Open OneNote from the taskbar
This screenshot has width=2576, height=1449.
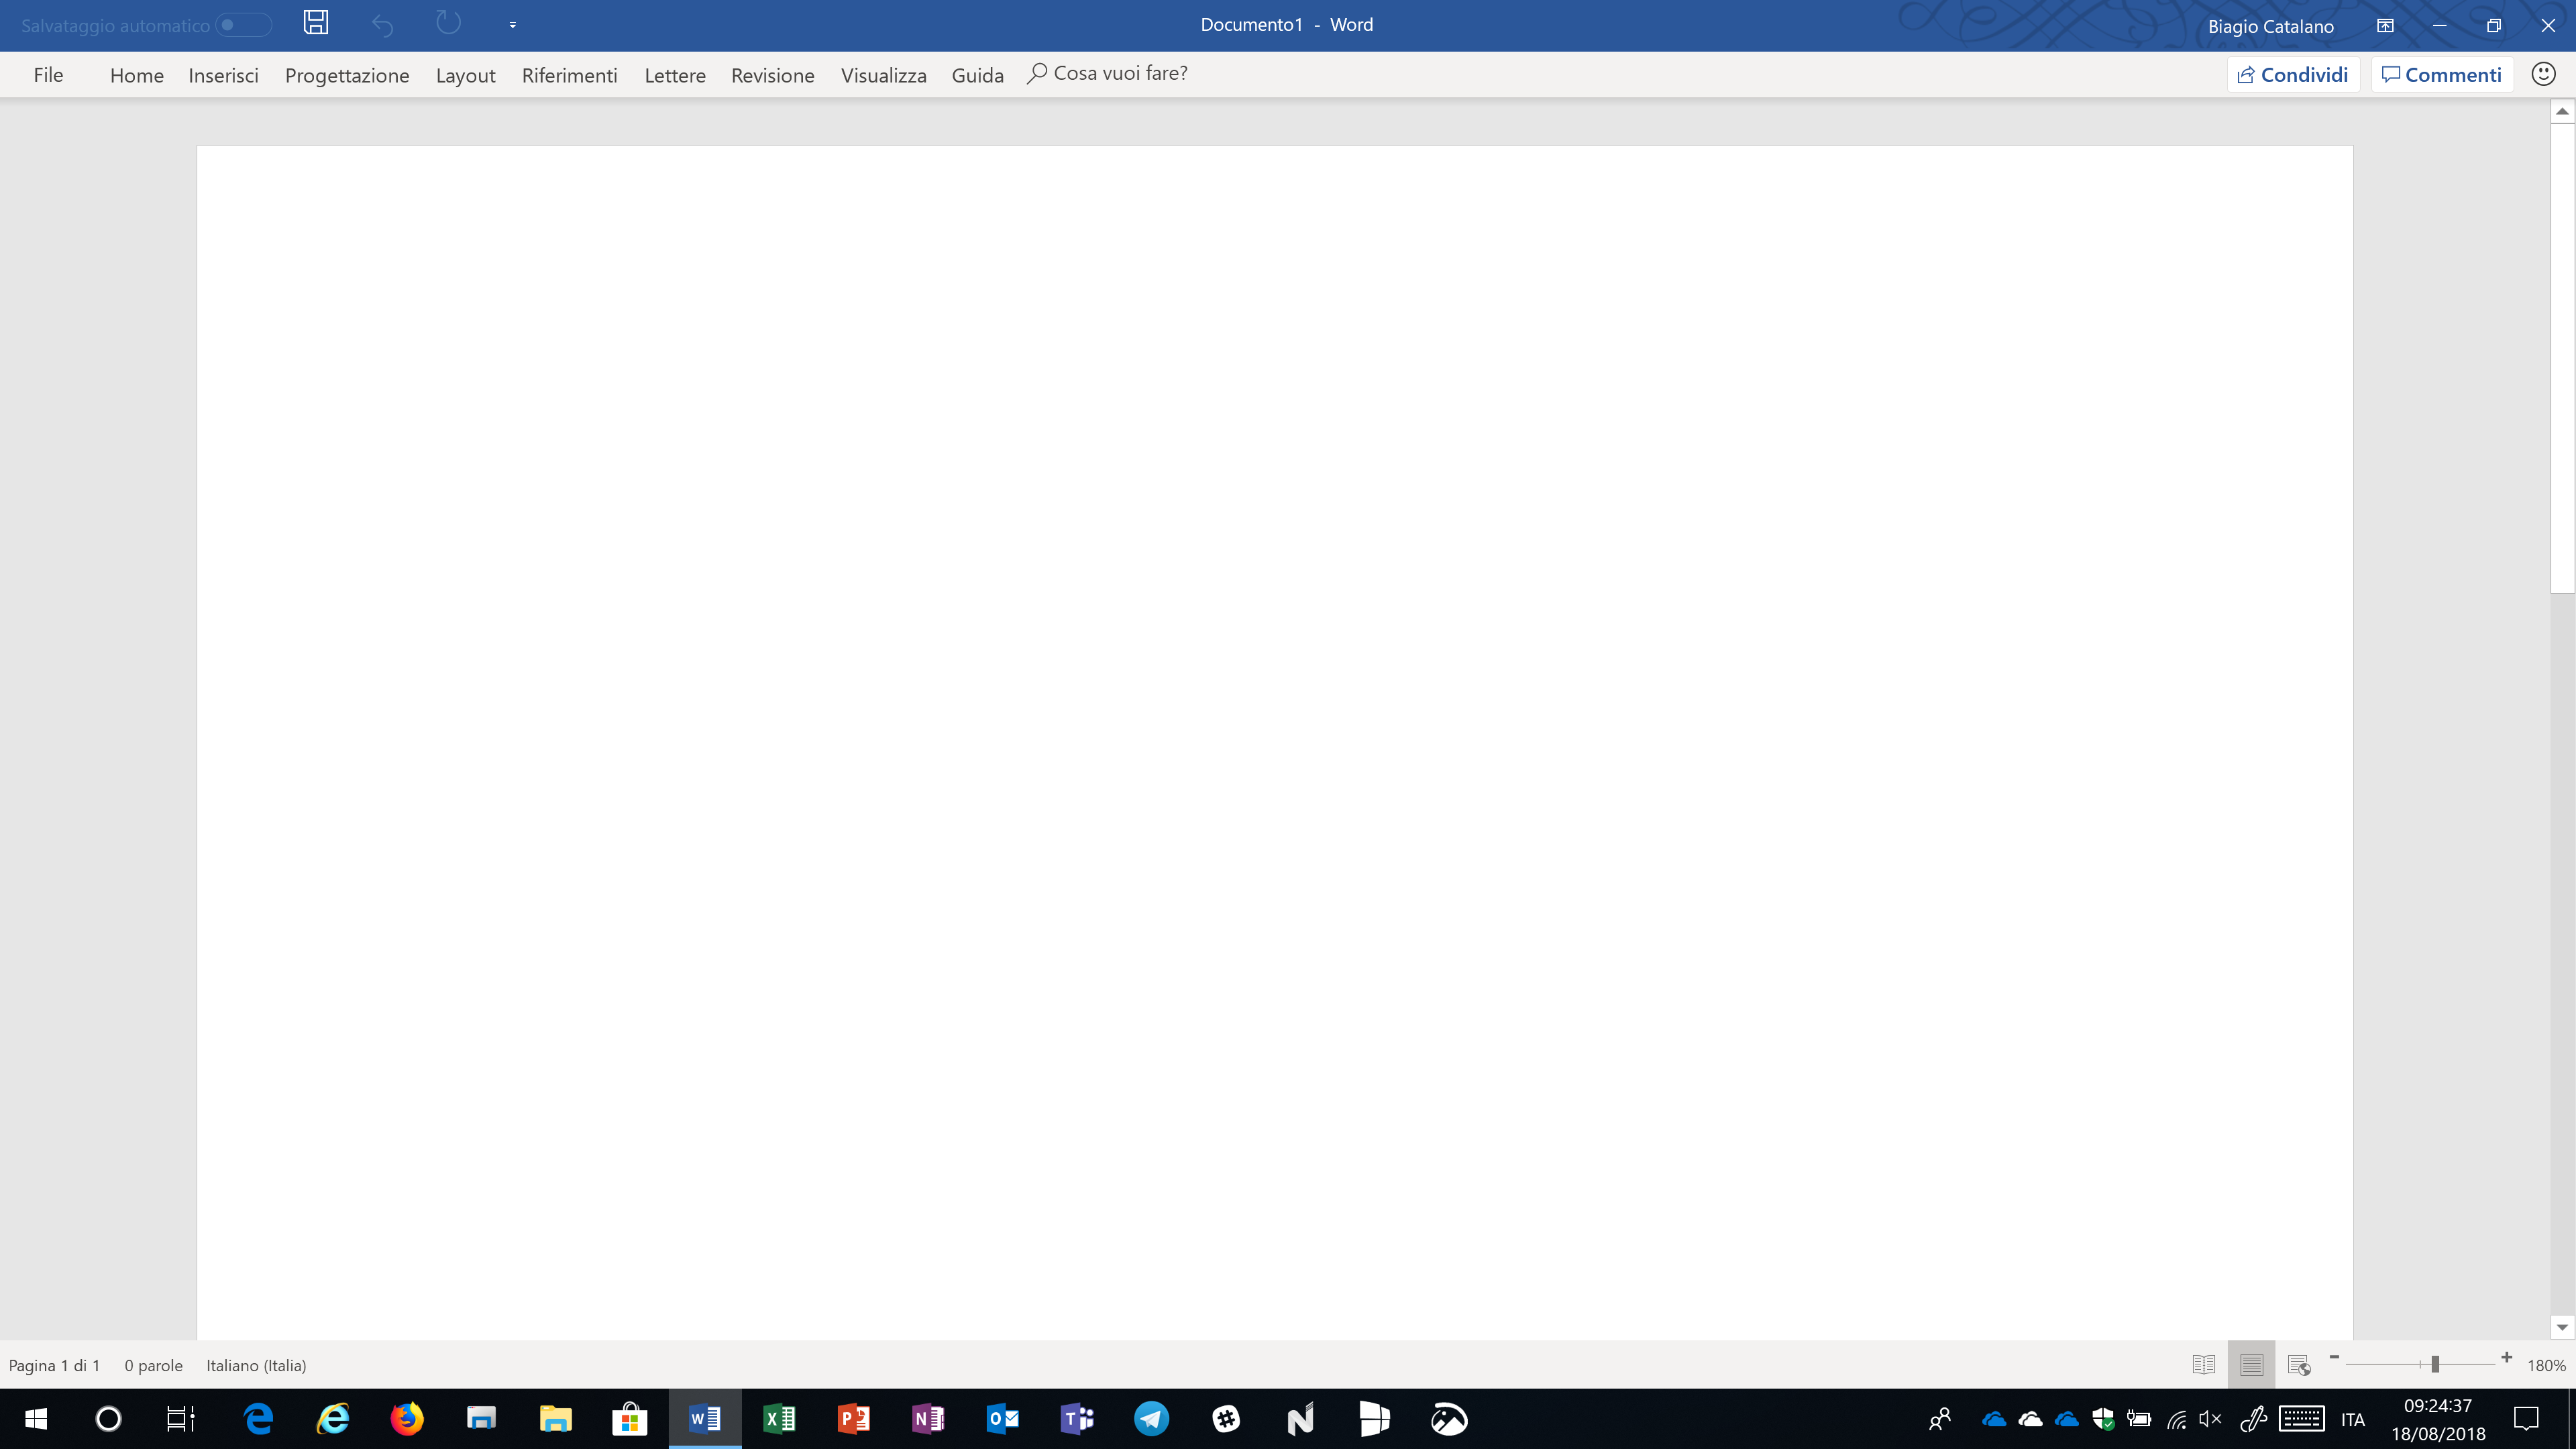927,1418
